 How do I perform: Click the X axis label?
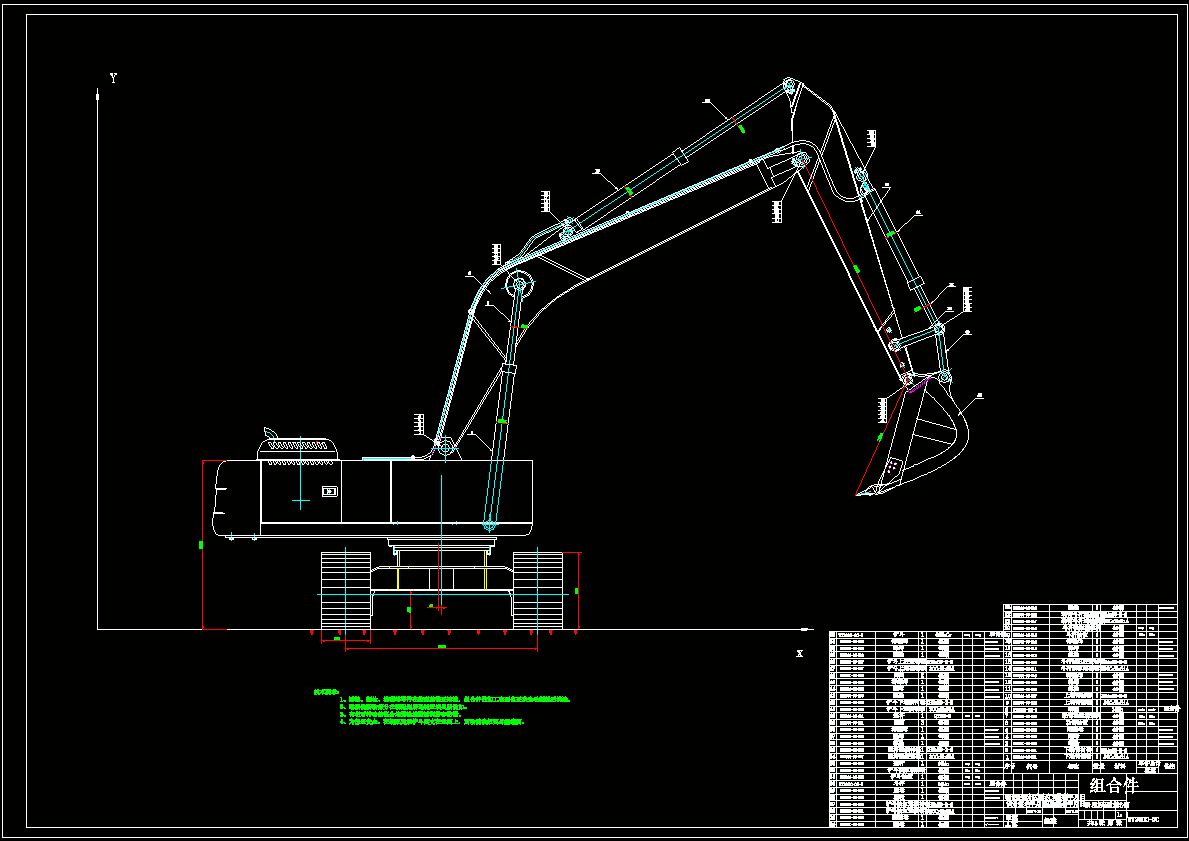(799, 654)
